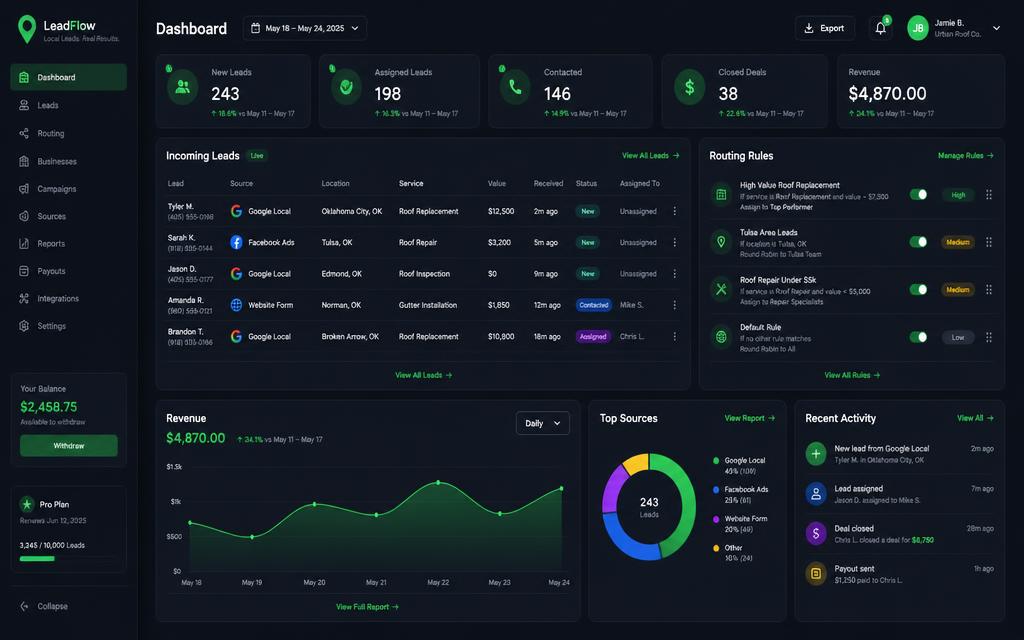Grab drag handle of High Value Roof Replacement

tap(989, 195)
